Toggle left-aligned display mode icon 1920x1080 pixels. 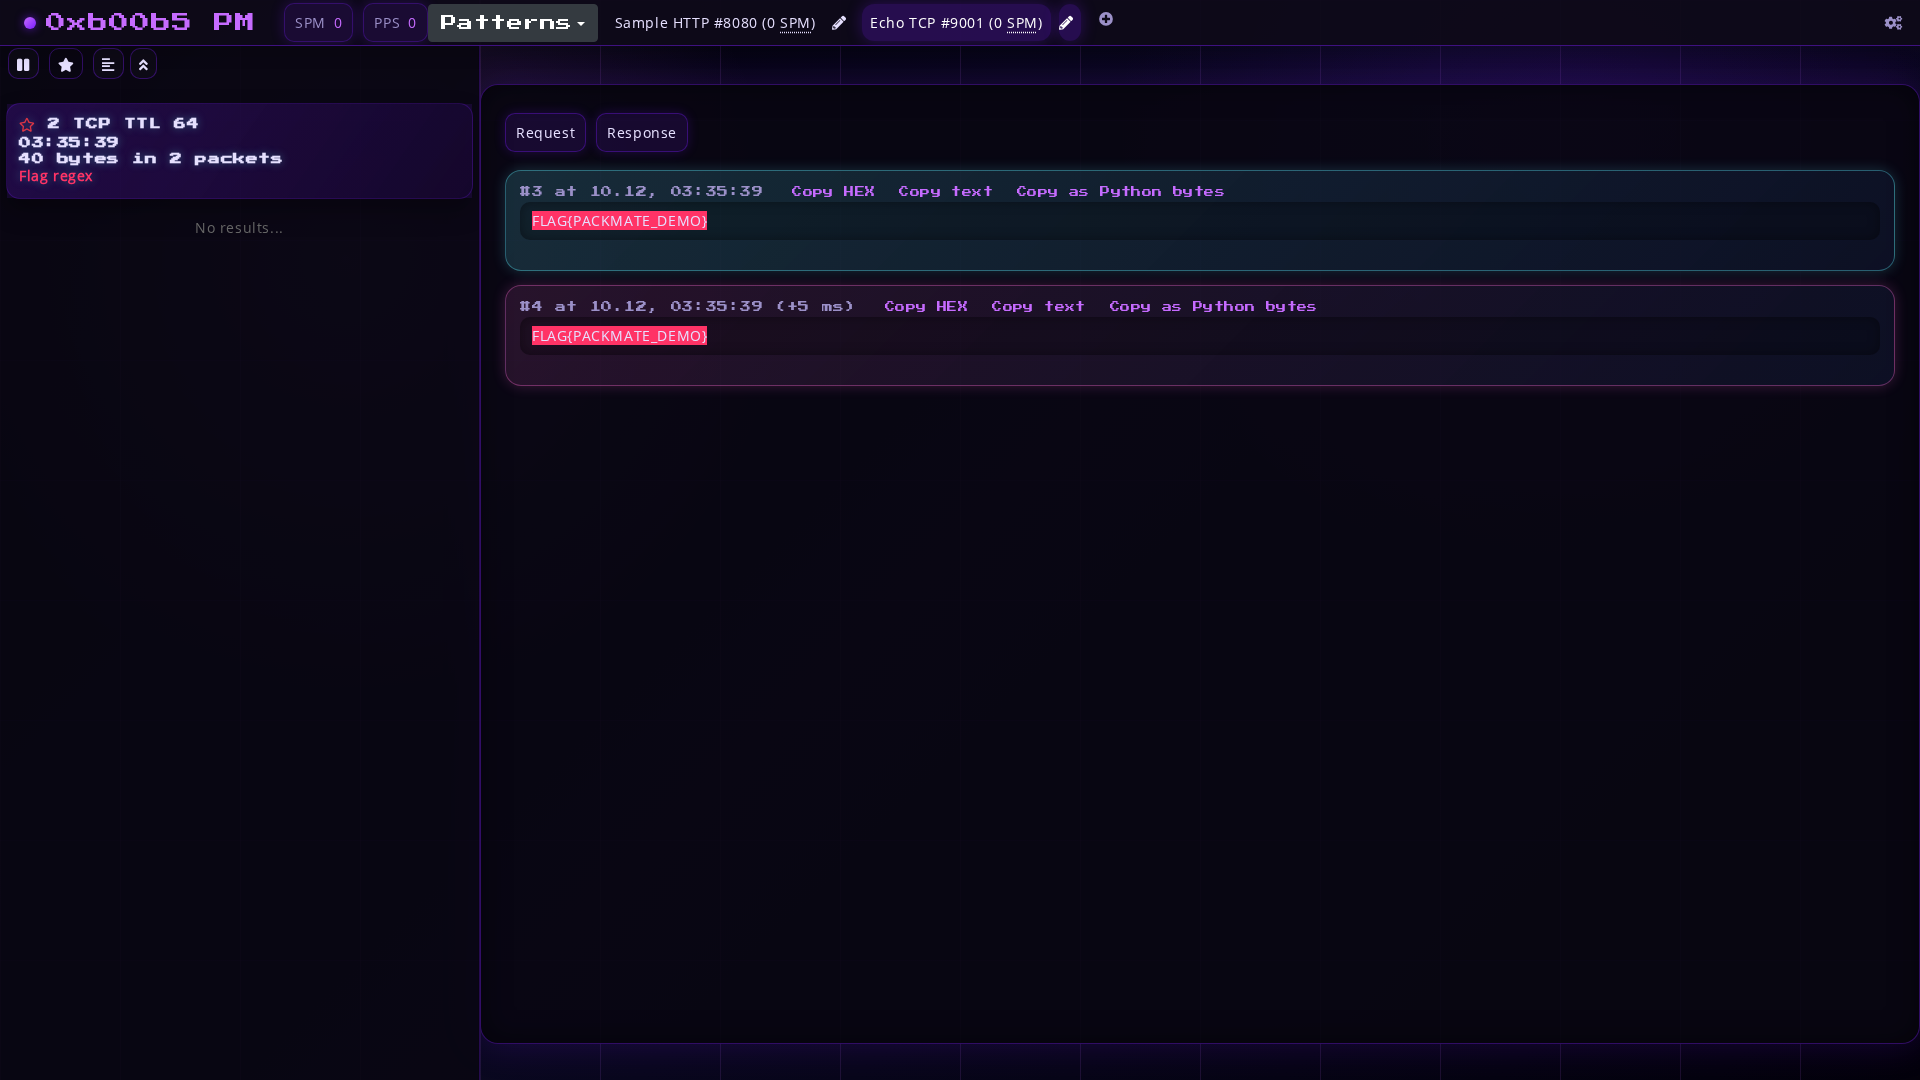[x=108, y=65]
